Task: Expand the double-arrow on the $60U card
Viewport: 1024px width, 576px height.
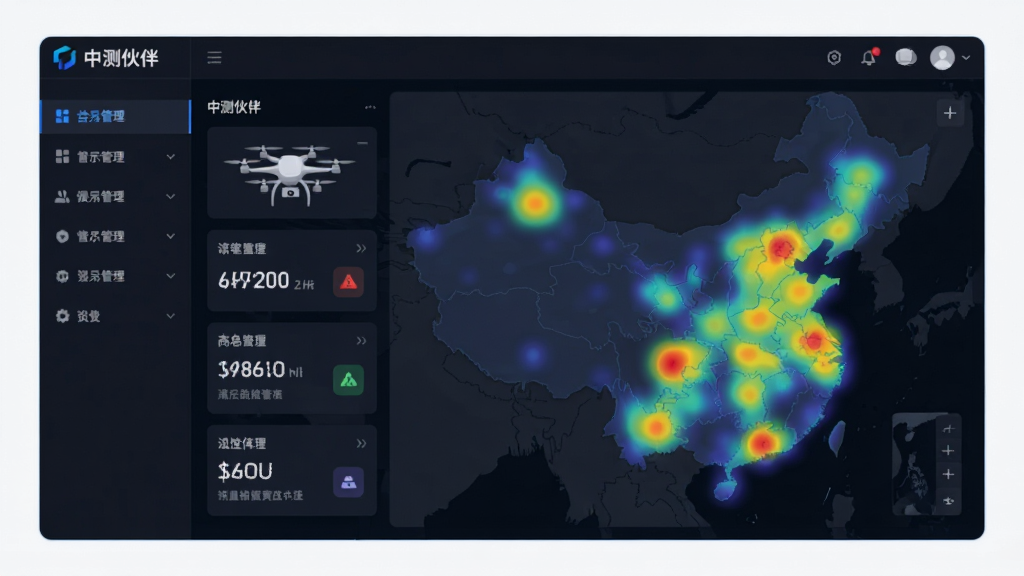Action: pos(361,443)
